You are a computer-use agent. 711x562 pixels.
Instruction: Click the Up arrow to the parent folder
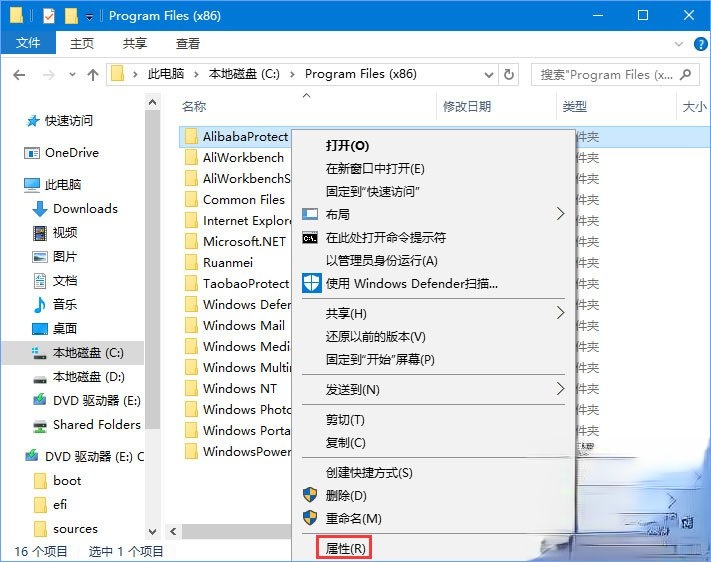pos(93,74)
